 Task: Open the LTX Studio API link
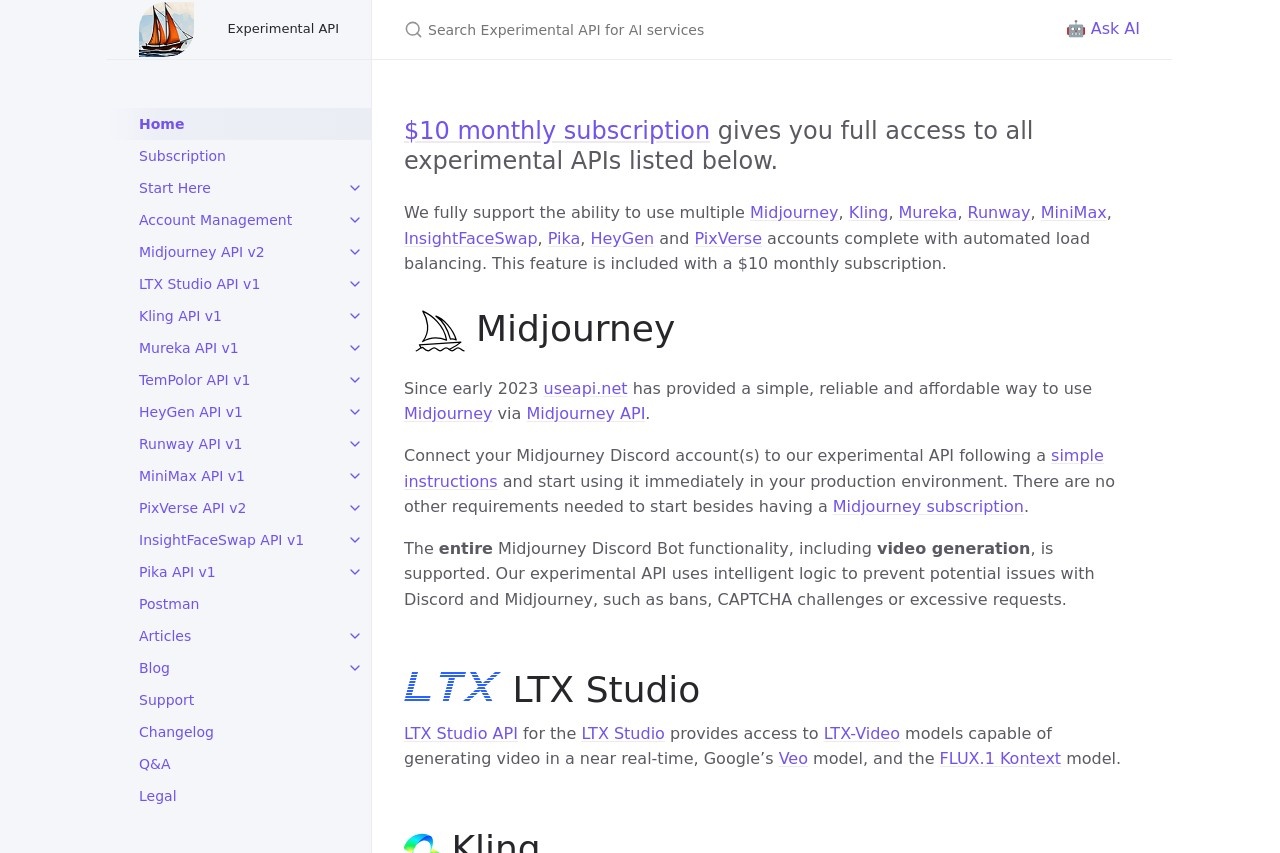point(461,734)
